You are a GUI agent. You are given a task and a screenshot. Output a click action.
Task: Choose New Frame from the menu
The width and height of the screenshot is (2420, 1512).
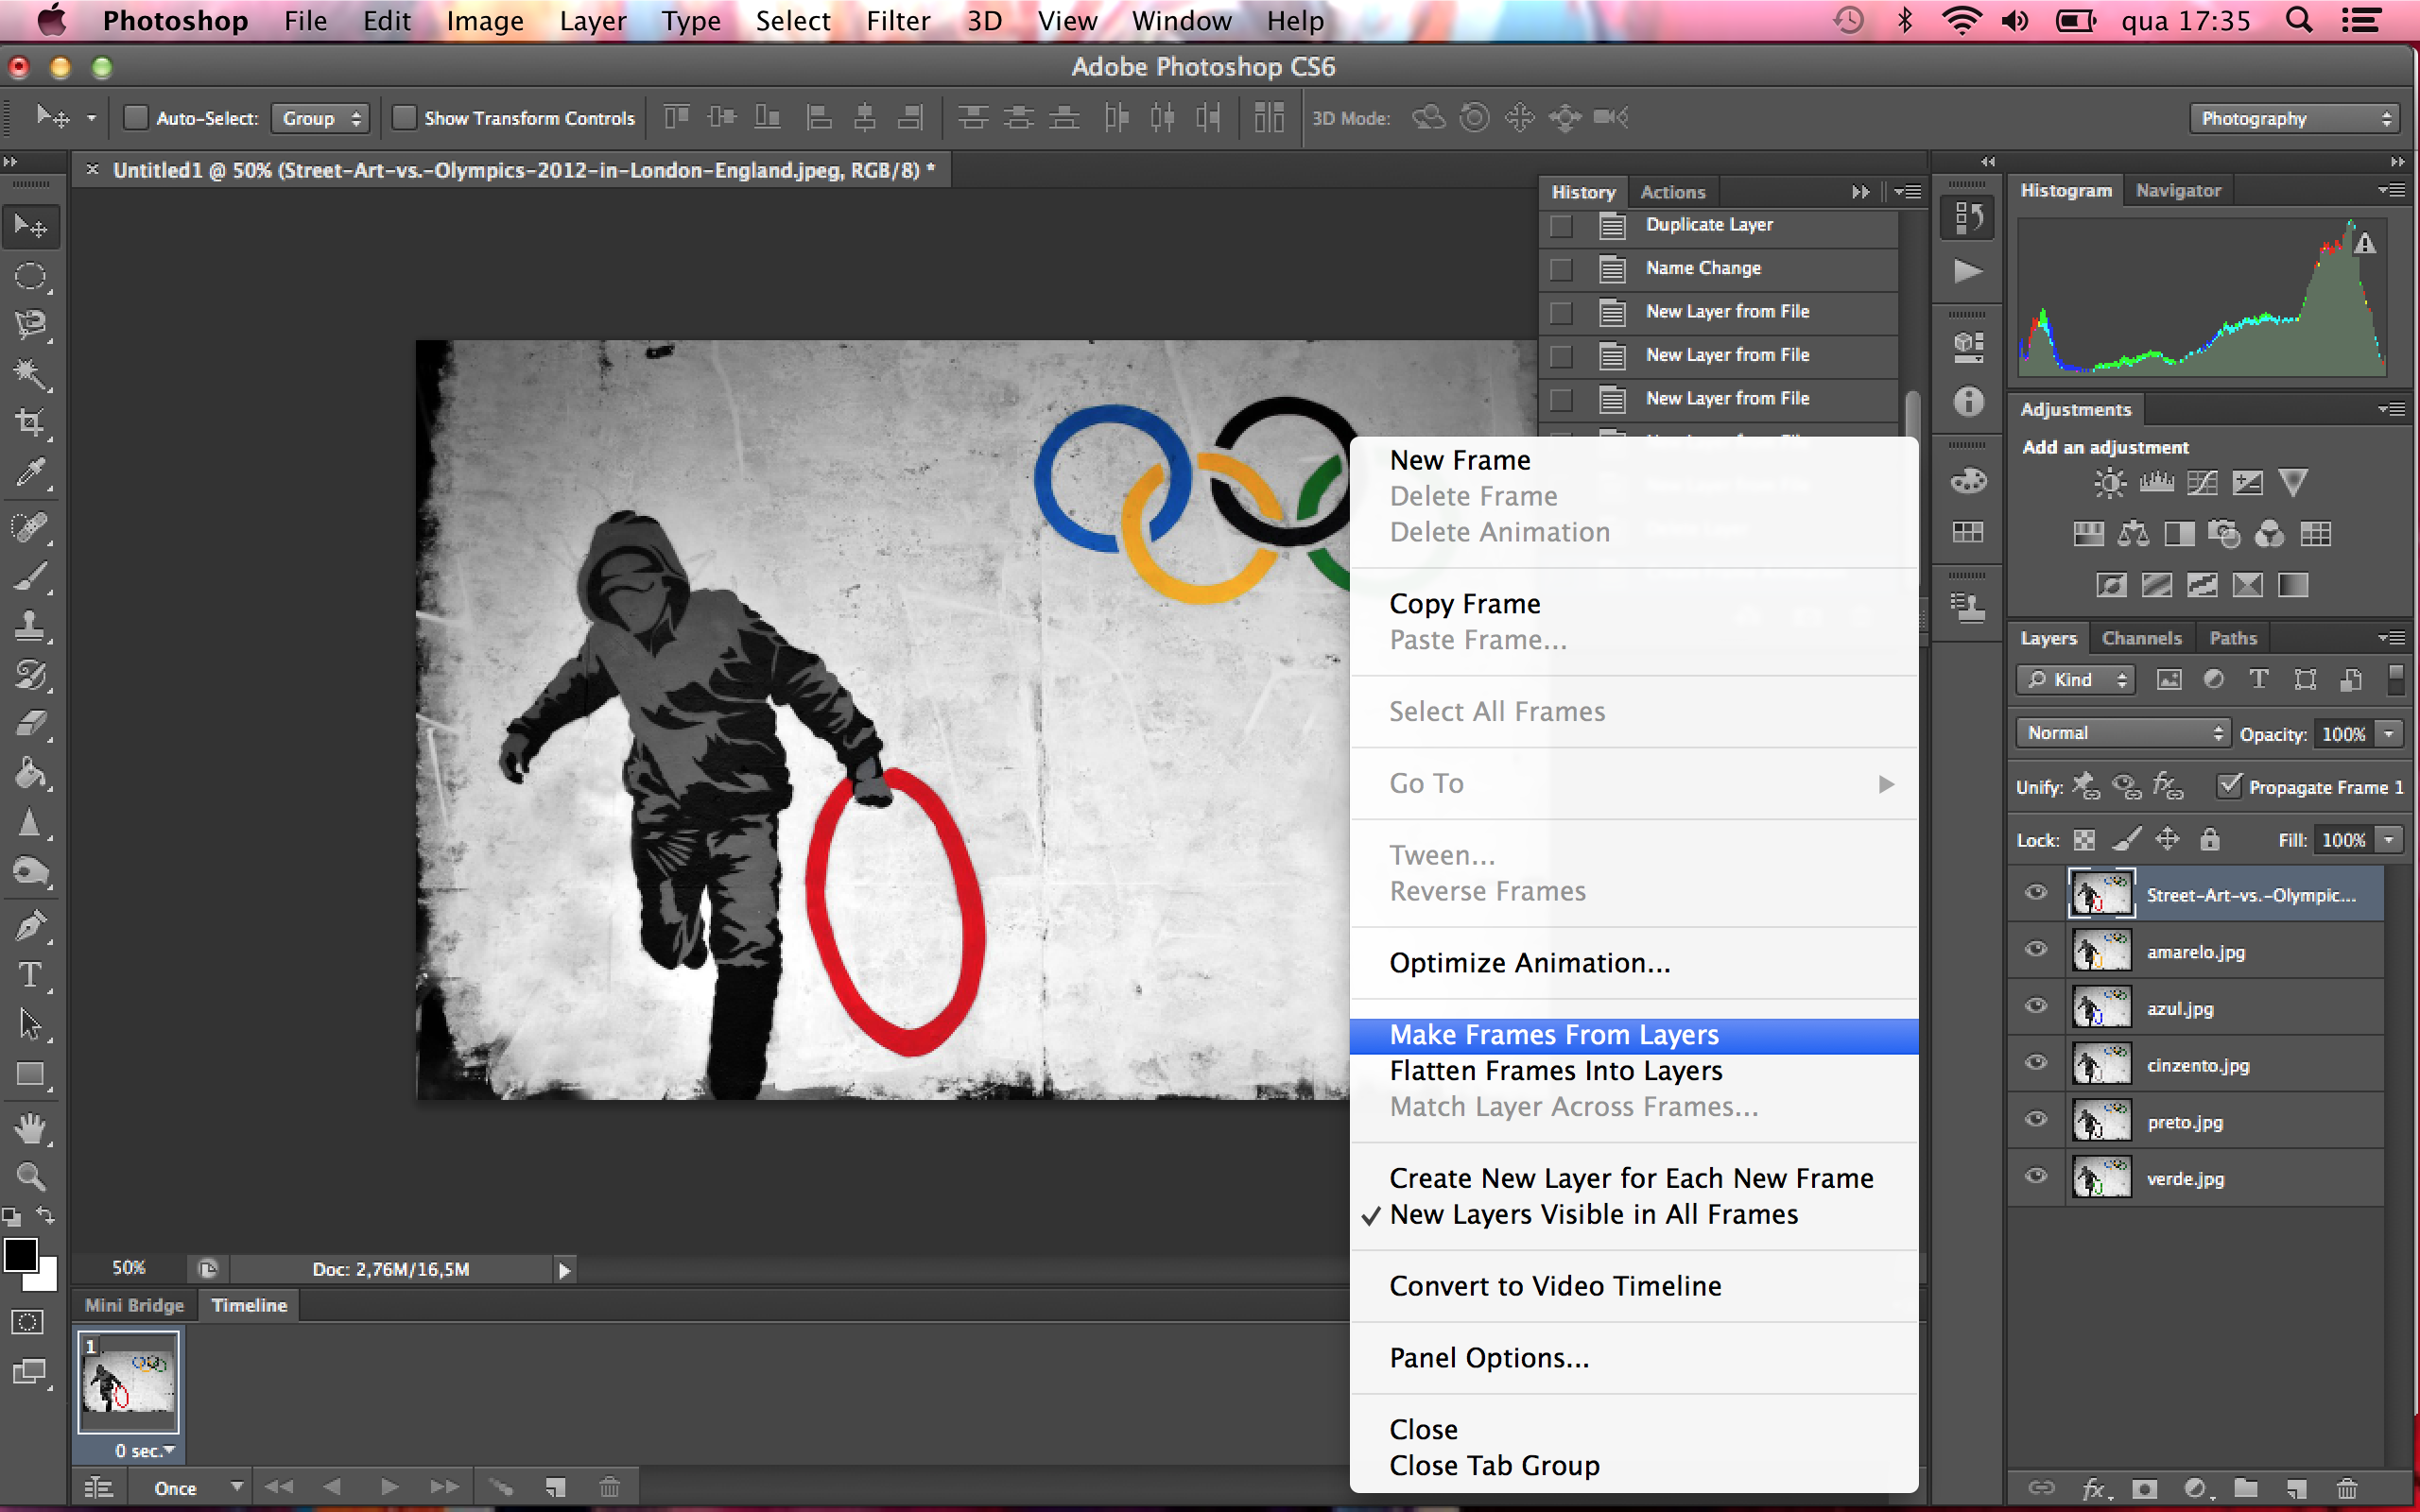1634,460
